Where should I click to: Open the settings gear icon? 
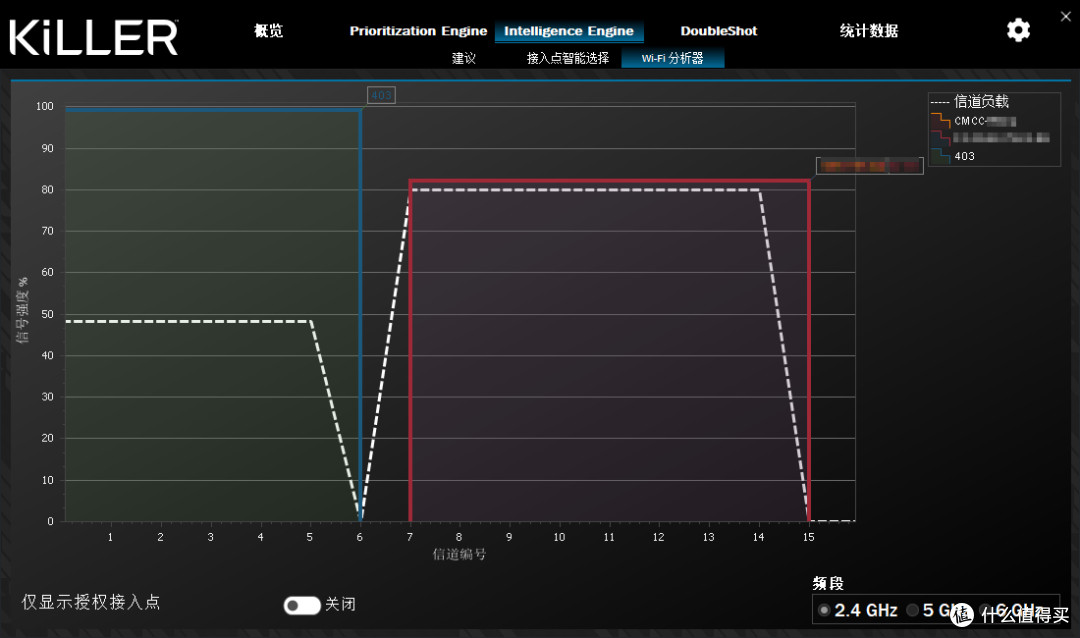(1018, 30)
